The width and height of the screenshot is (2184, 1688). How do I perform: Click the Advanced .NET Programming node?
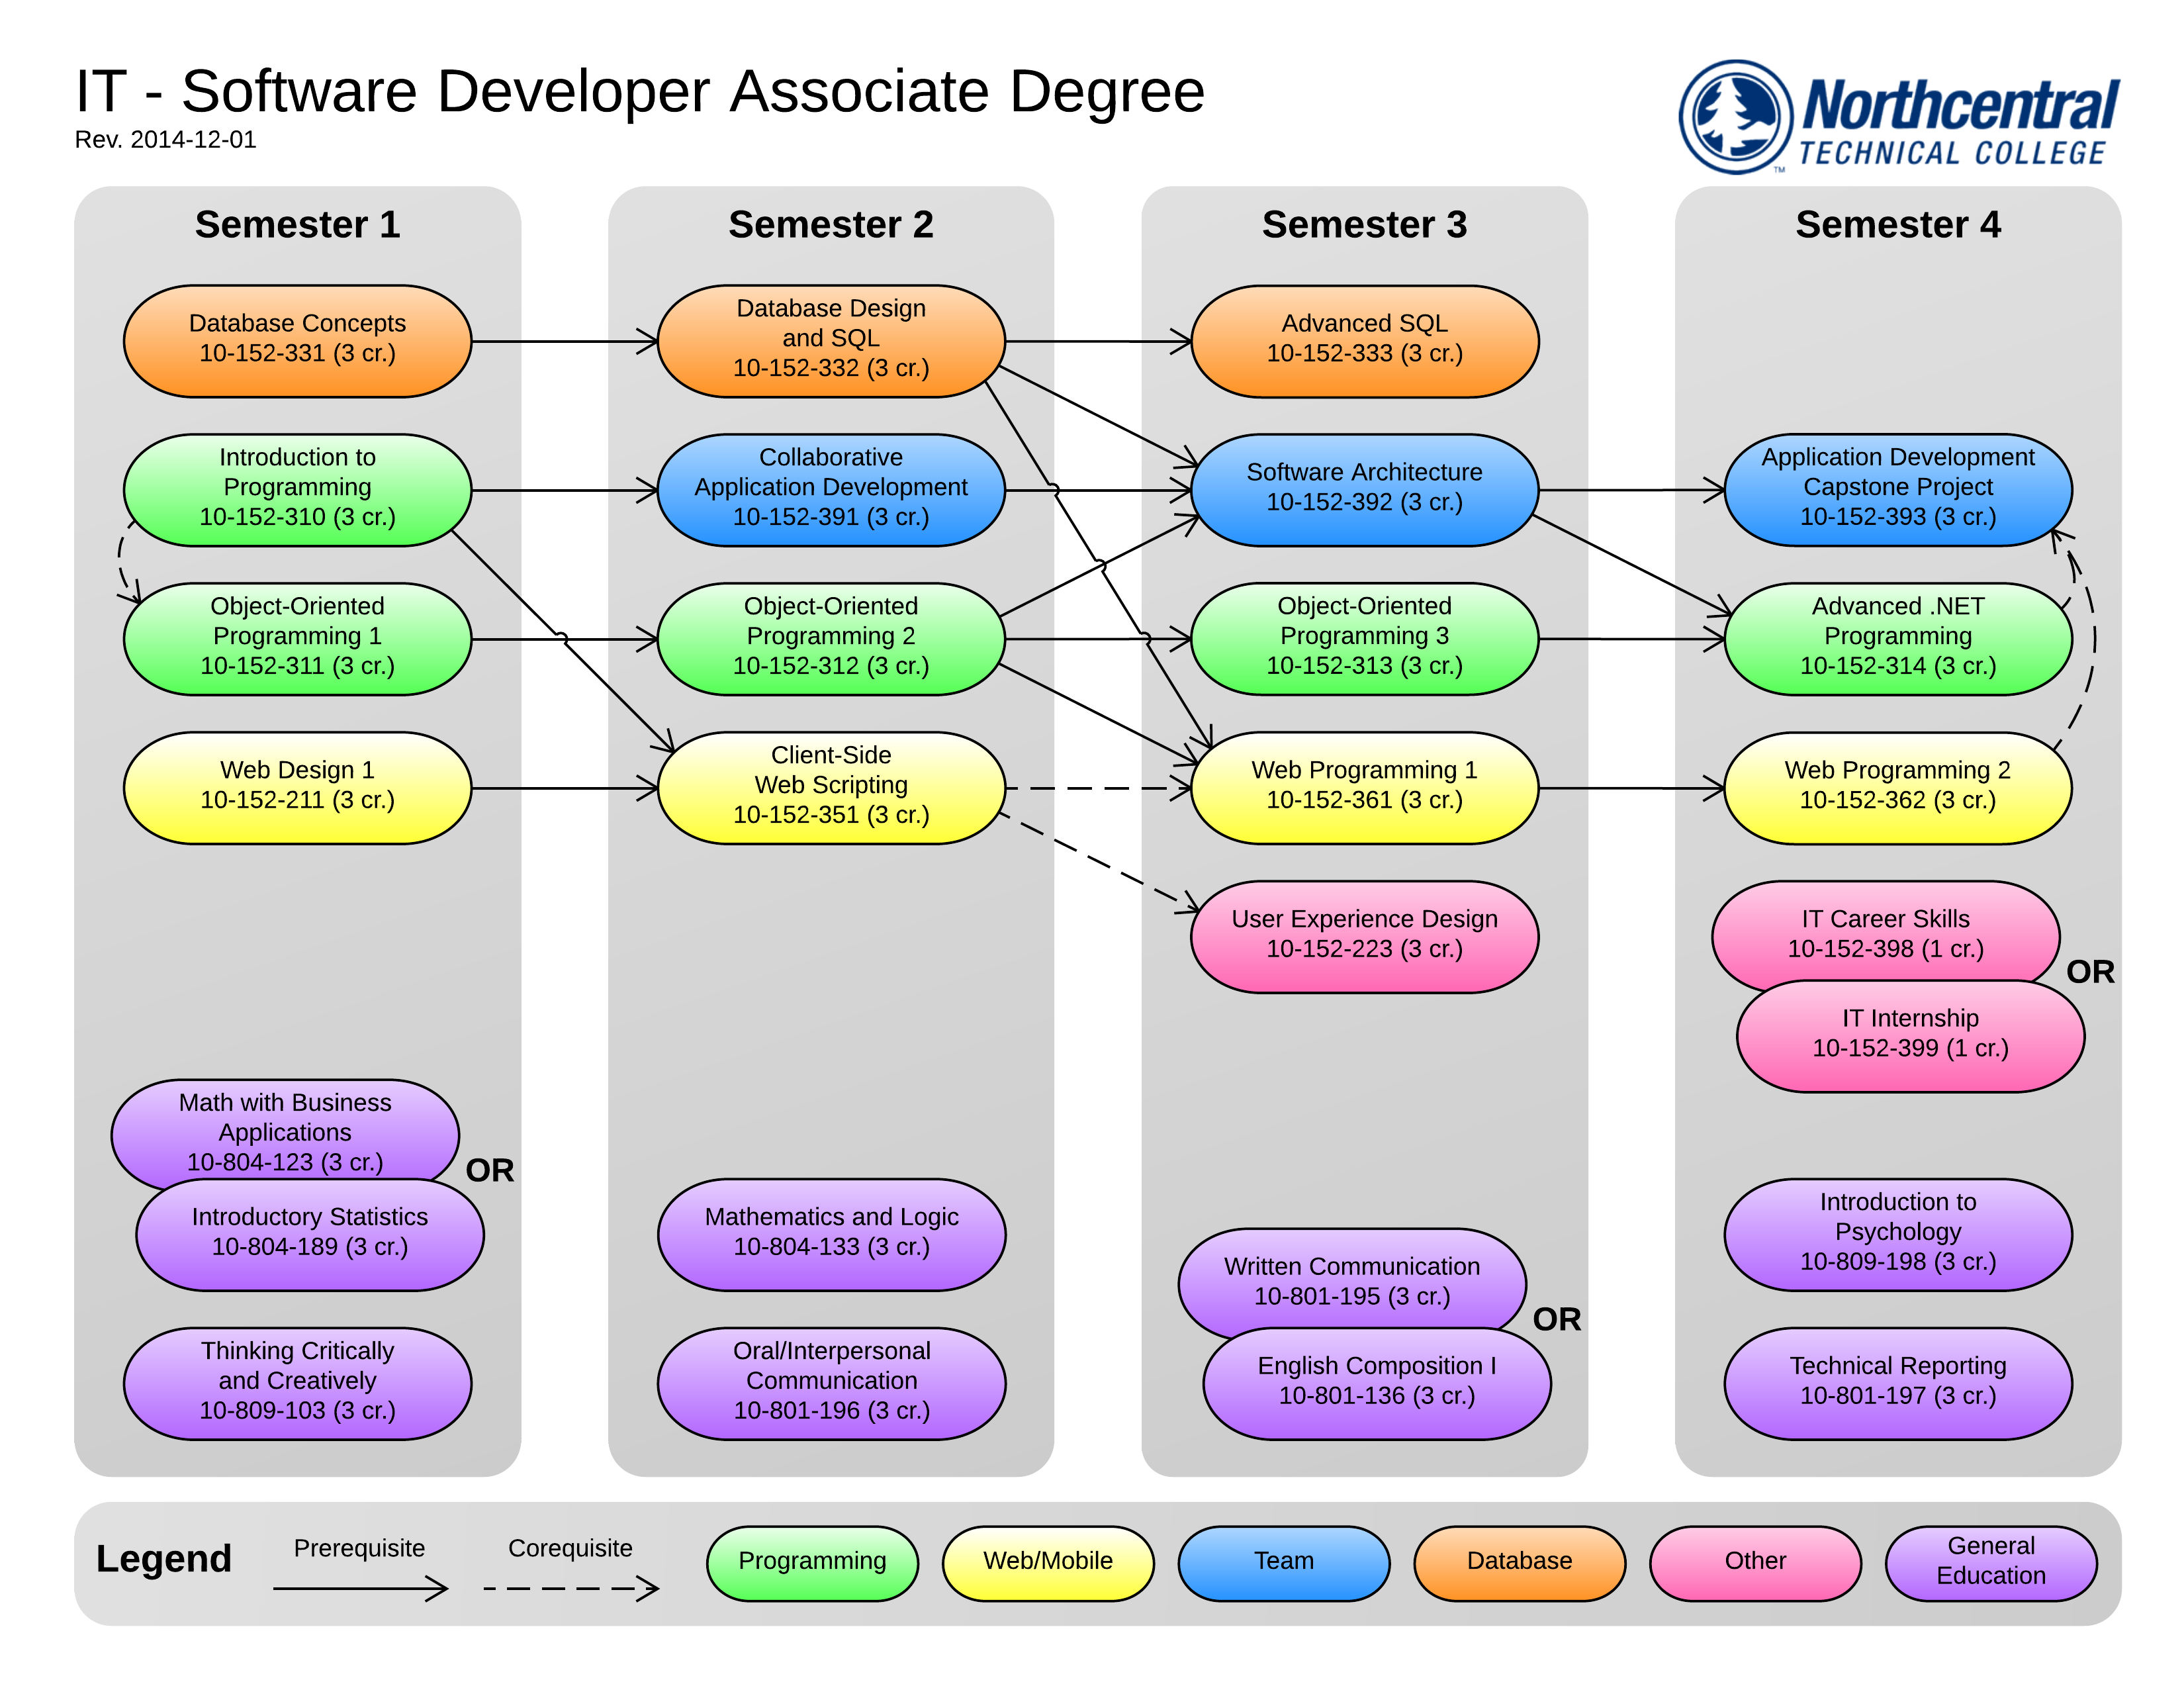1897,637
